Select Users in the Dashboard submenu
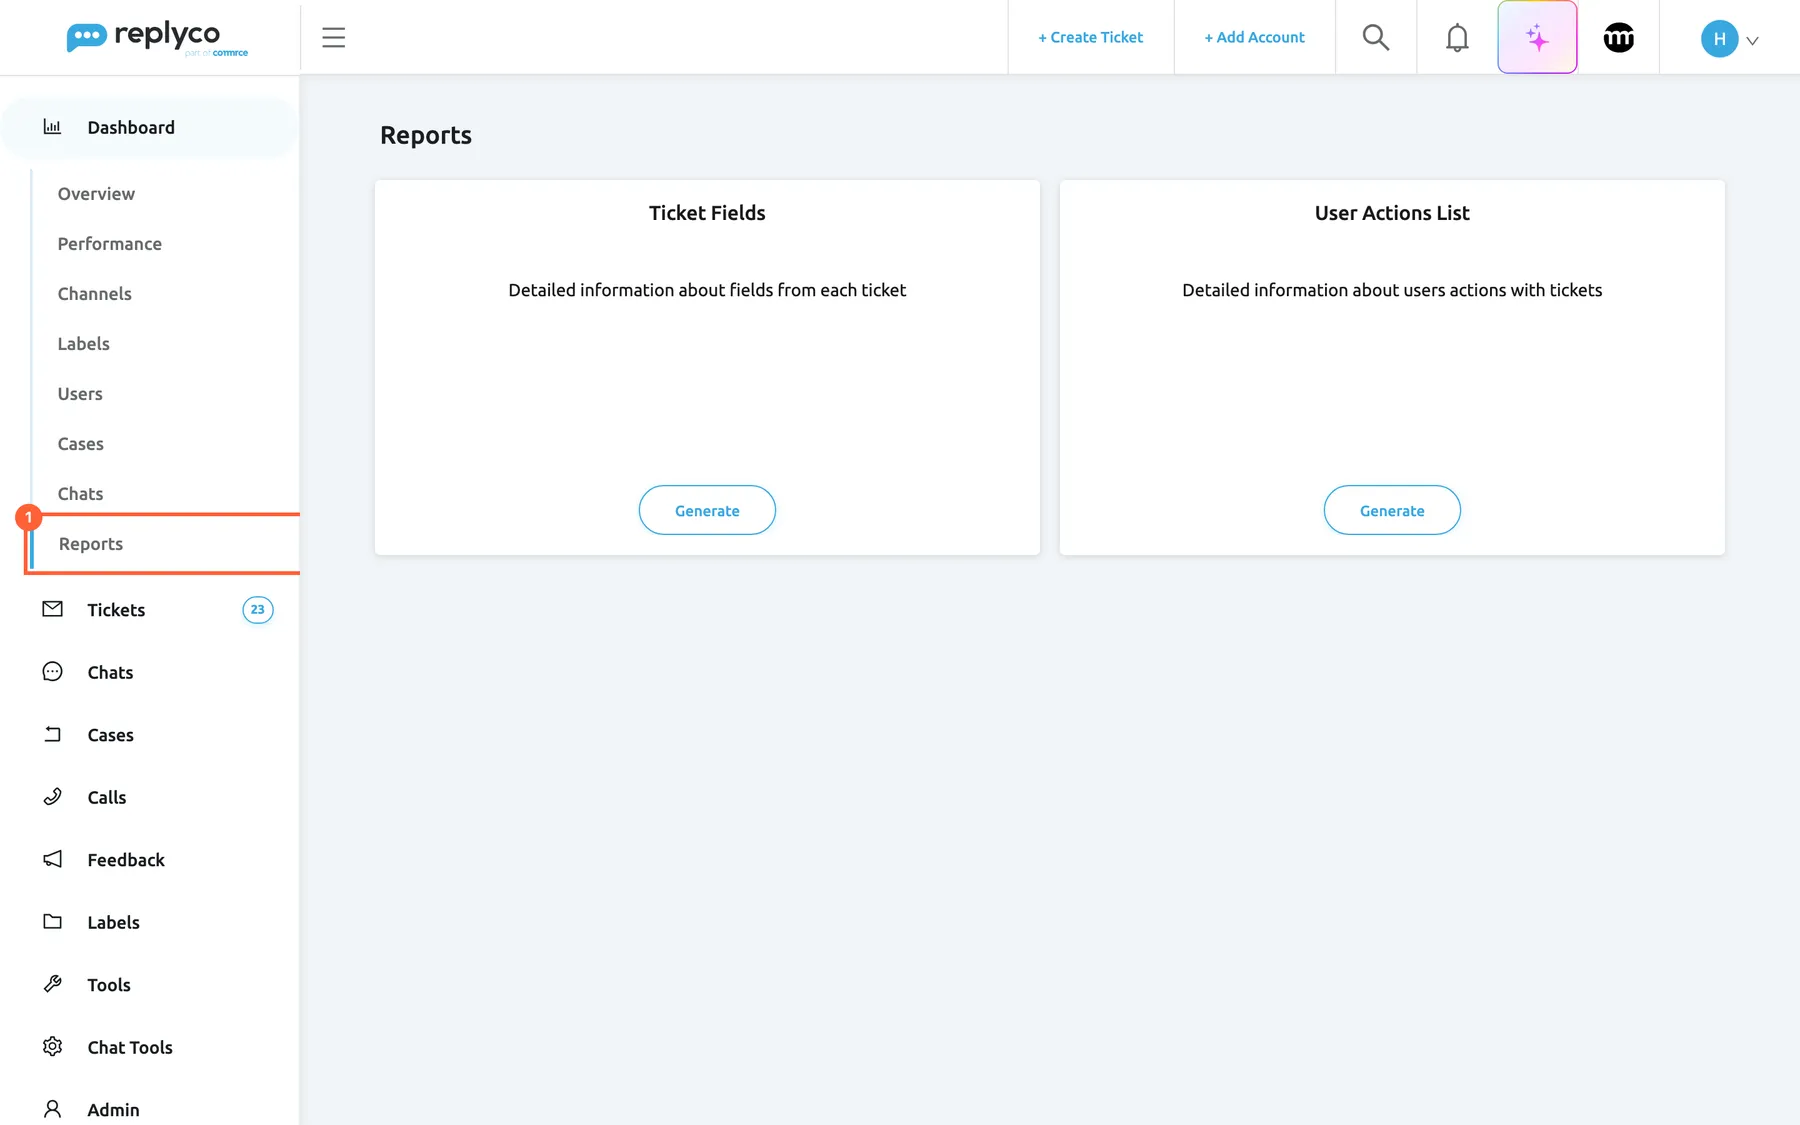The height and width of the screenshot is (1125, 1800). pyautogui.click(x=80, y=394)
